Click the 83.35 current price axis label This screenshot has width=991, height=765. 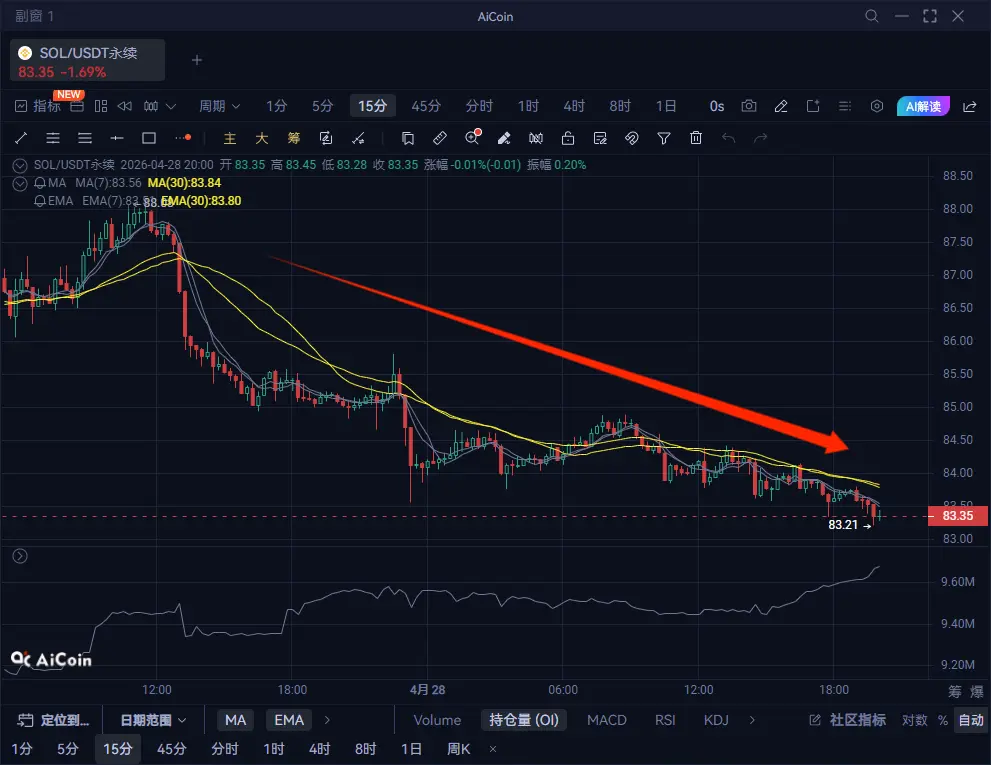click(x=958, y=516)
